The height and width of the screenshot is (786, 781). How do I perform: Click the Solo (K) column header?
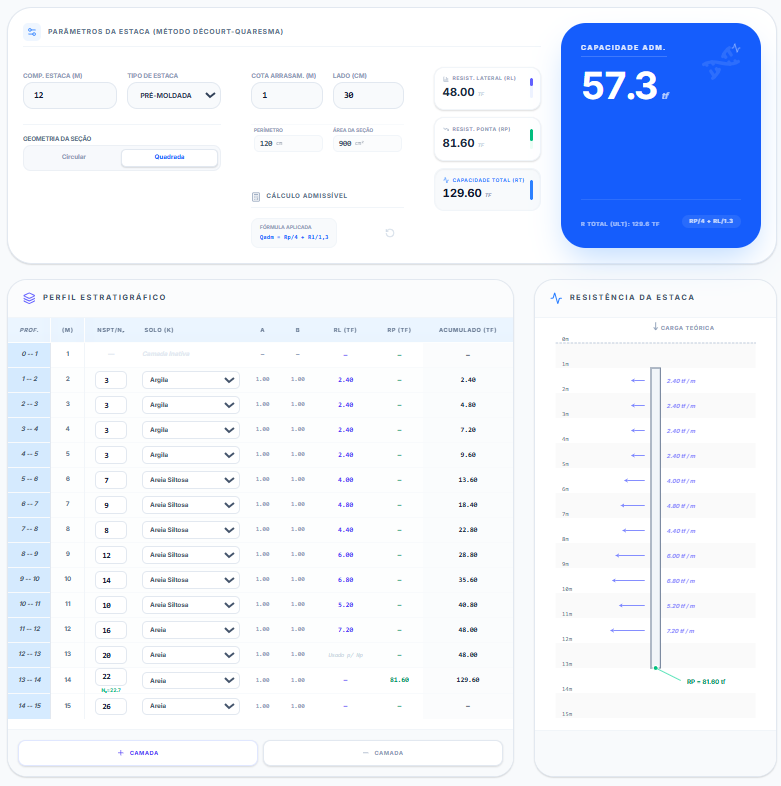tap(159, 330)
